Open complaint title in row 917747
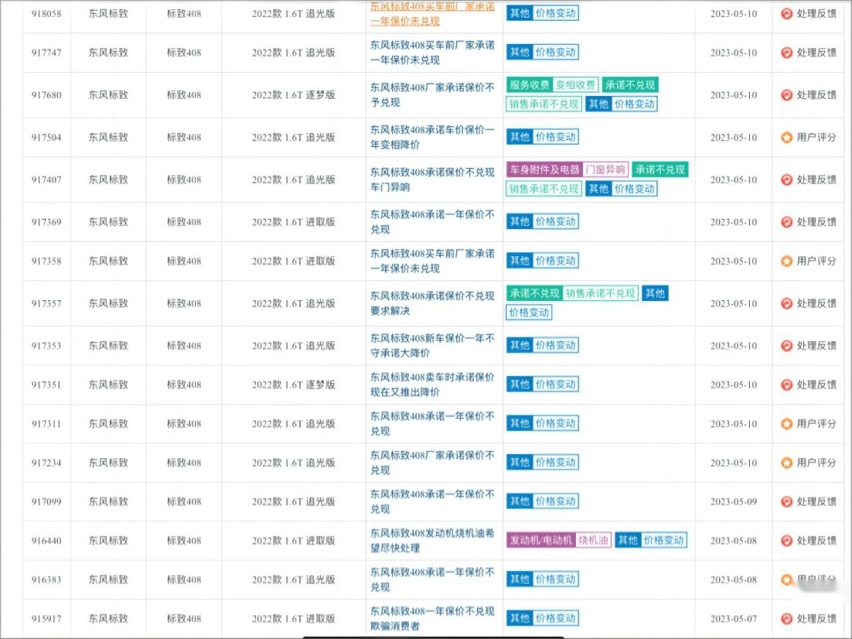852x639 pixels. coord(433,53)
